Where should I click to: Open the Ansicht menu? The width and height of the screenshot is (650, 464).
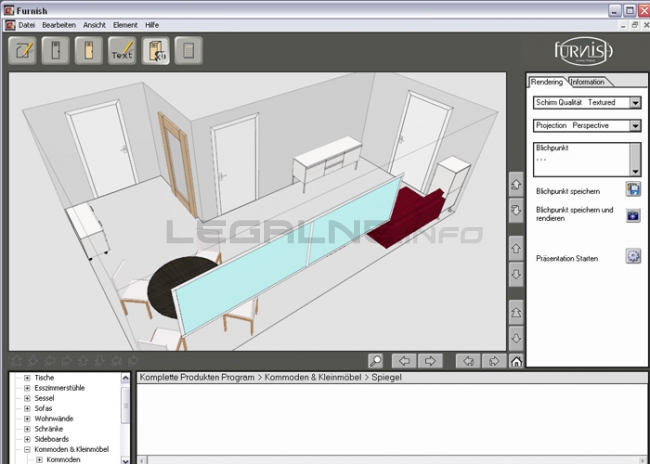tap(95, 25)
